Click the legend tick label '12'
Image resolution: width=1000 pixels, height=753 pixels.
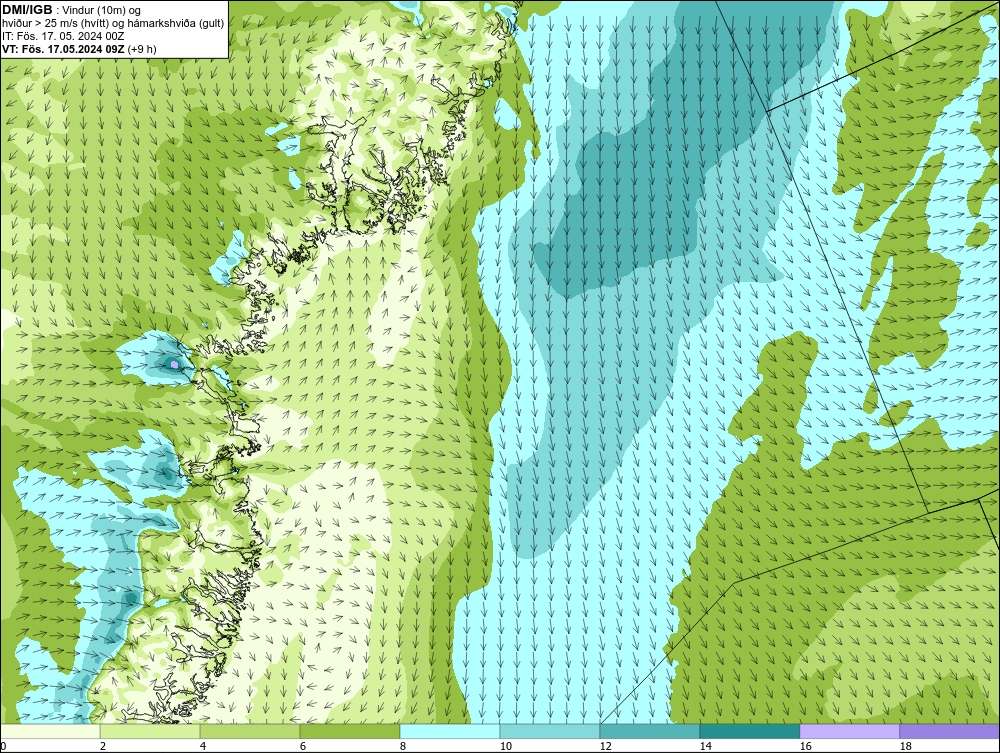(606, 746)
